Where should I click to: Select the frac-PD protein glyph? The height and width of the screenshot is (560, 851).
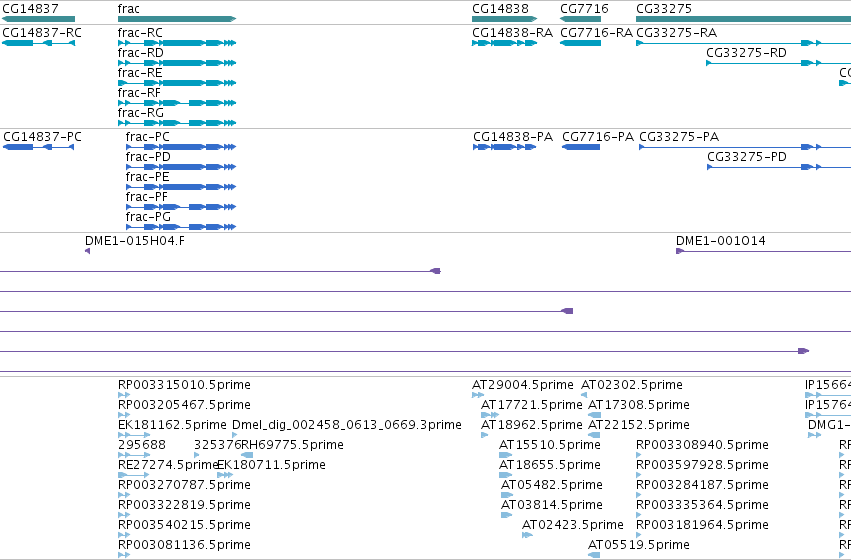[181, 167]
